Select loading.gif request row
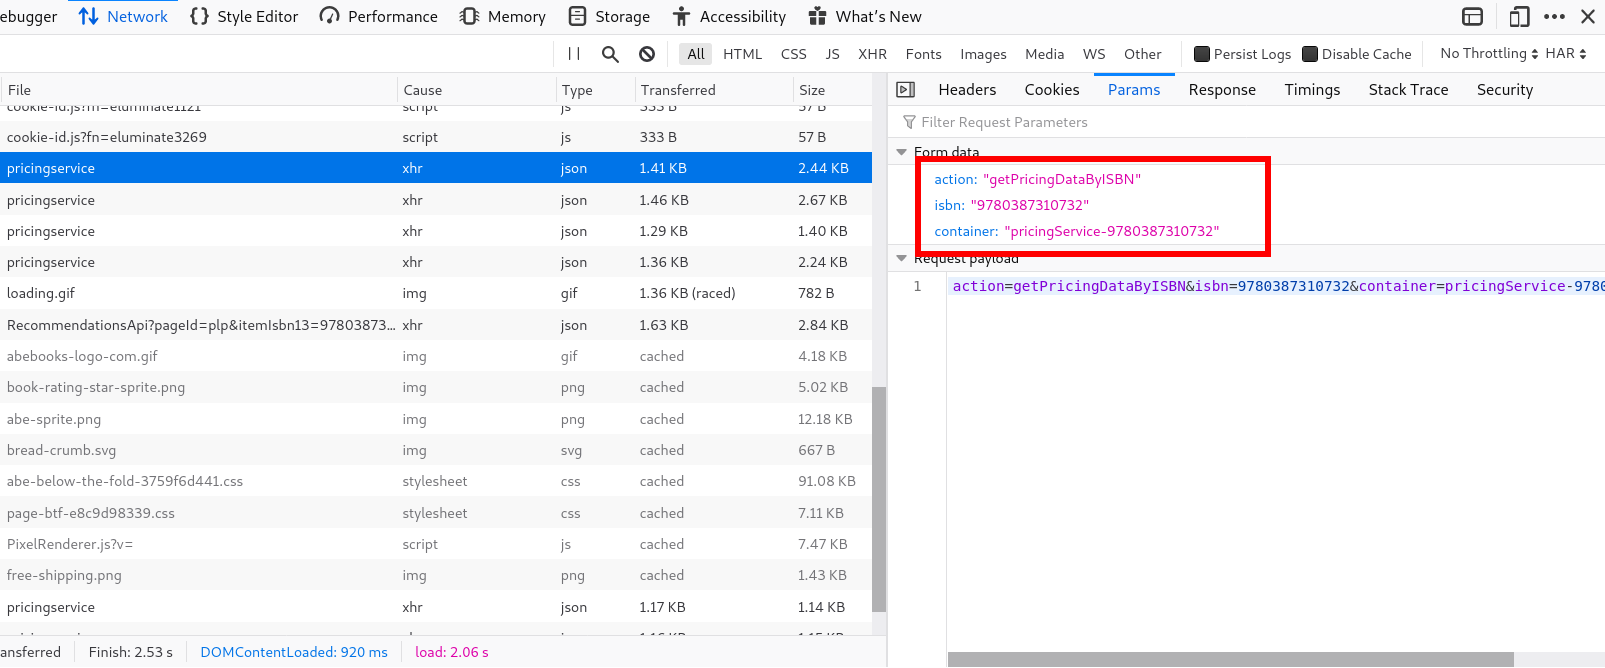 point(436,293)
